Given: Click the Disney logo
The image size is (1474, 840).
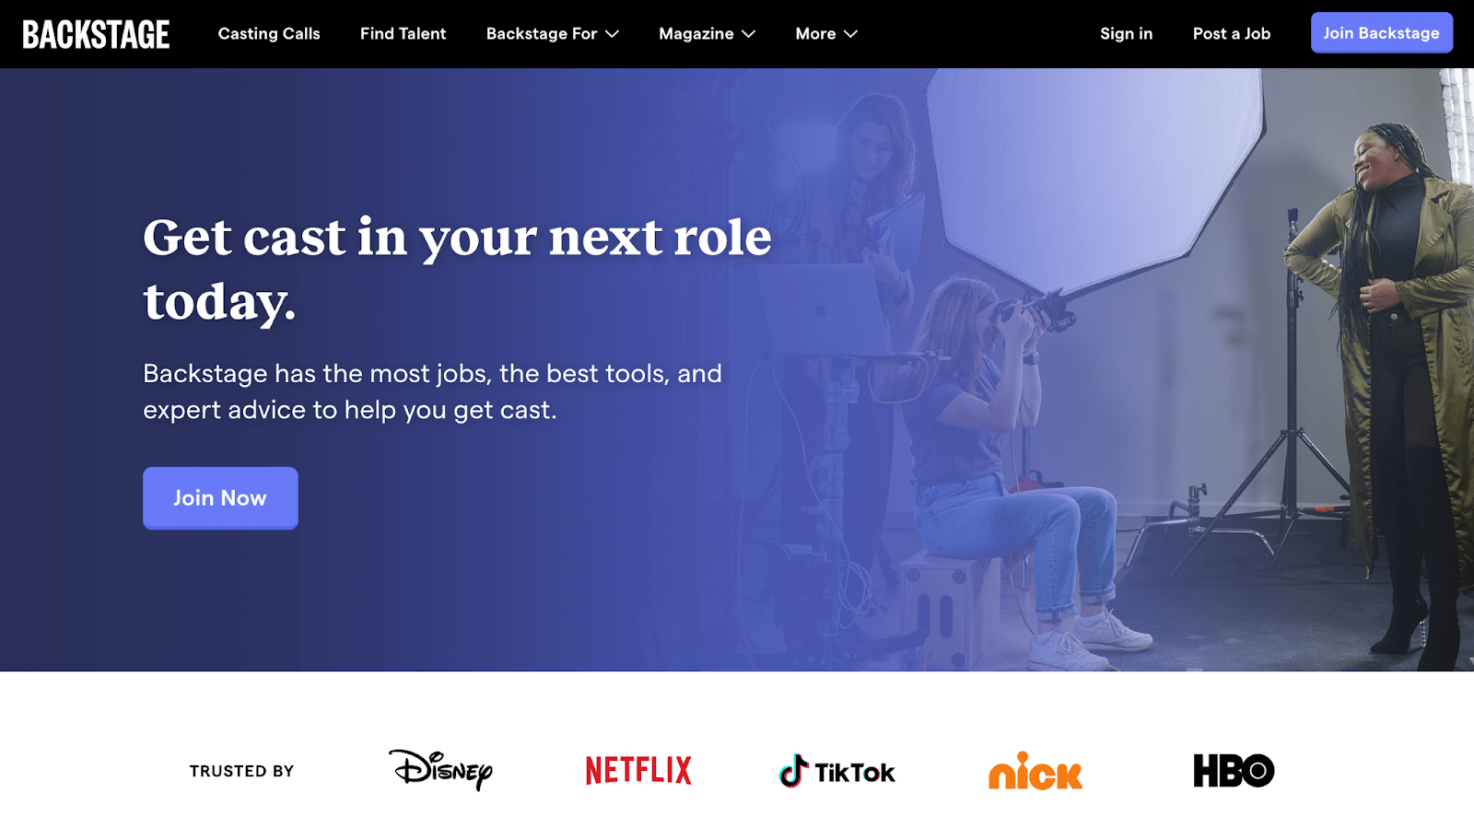Looking at the screenshot, I should point(440,770).
